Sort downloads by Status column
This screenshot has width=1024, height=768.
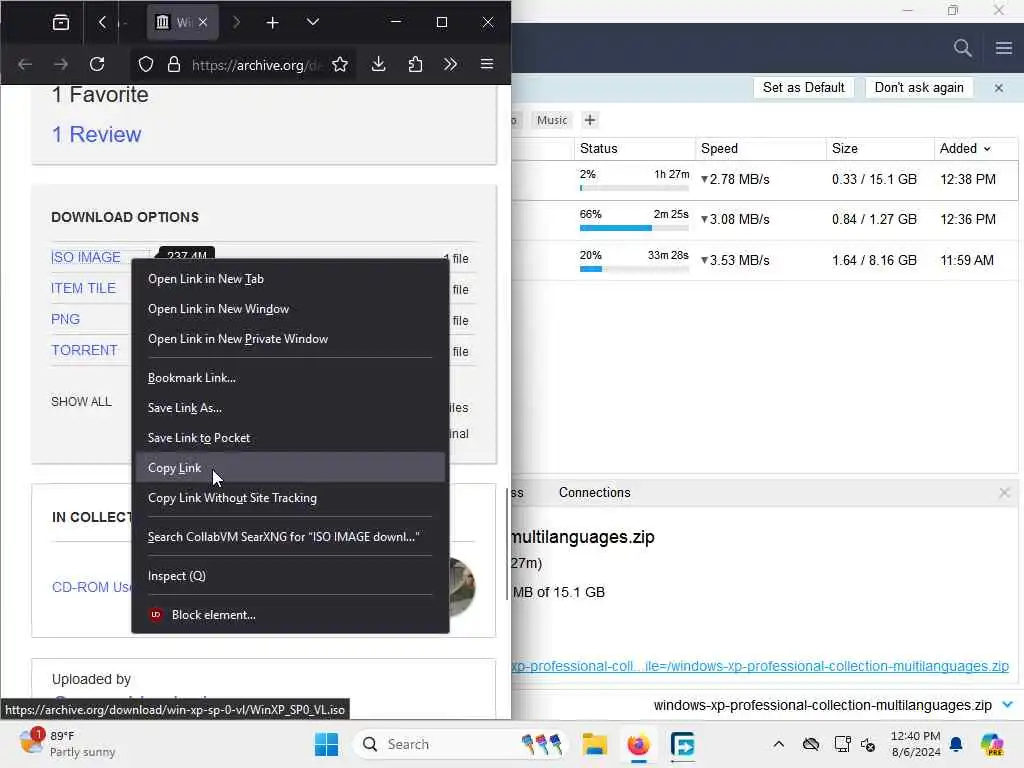[634, 148]
